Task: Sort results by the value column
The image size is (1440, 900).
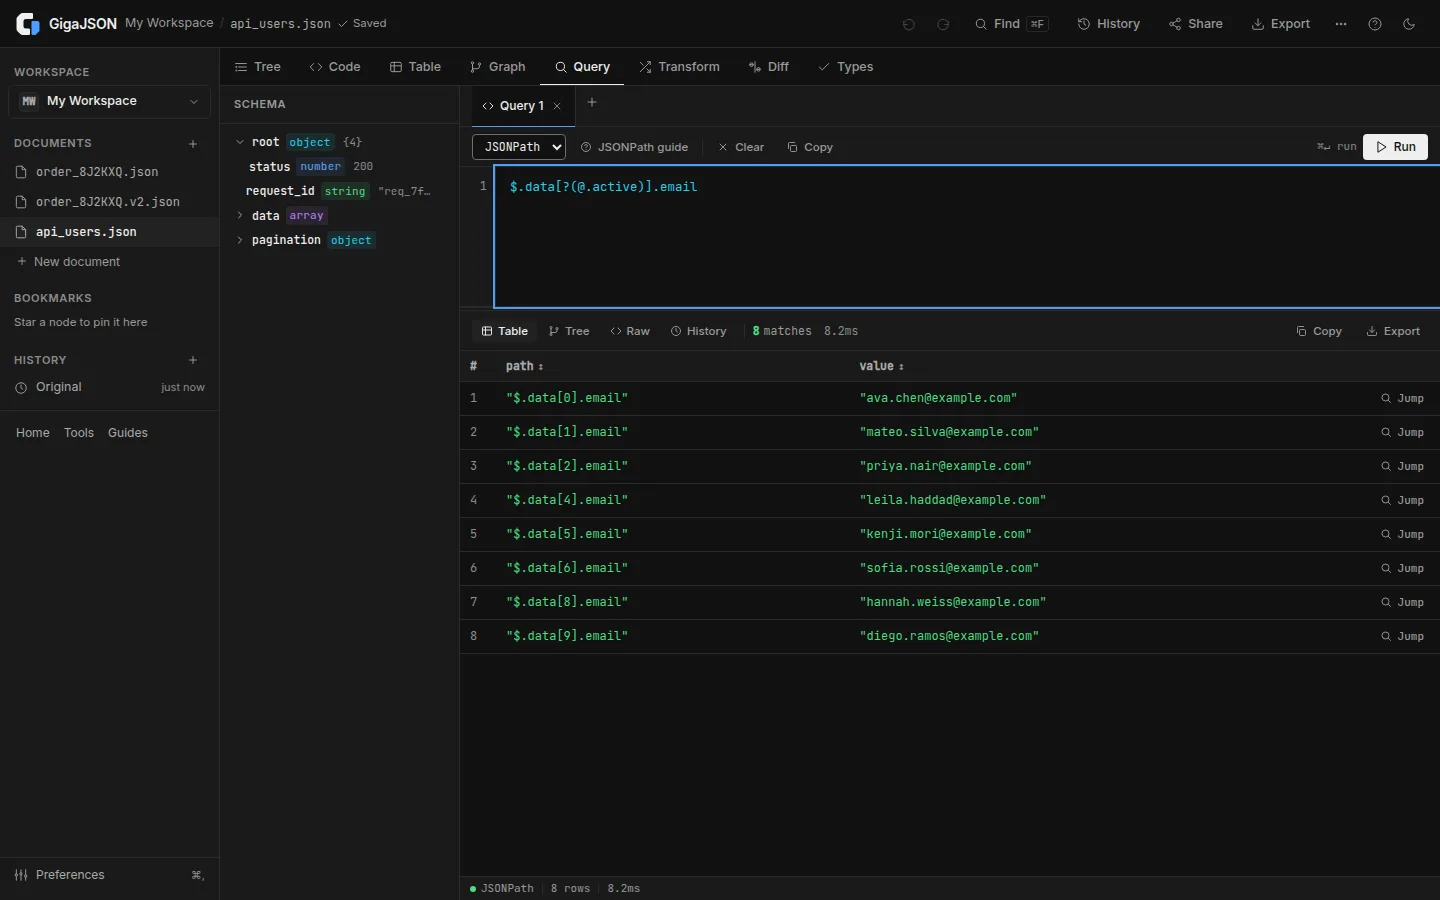Action: pyautogui.click(x=882, y=366)
